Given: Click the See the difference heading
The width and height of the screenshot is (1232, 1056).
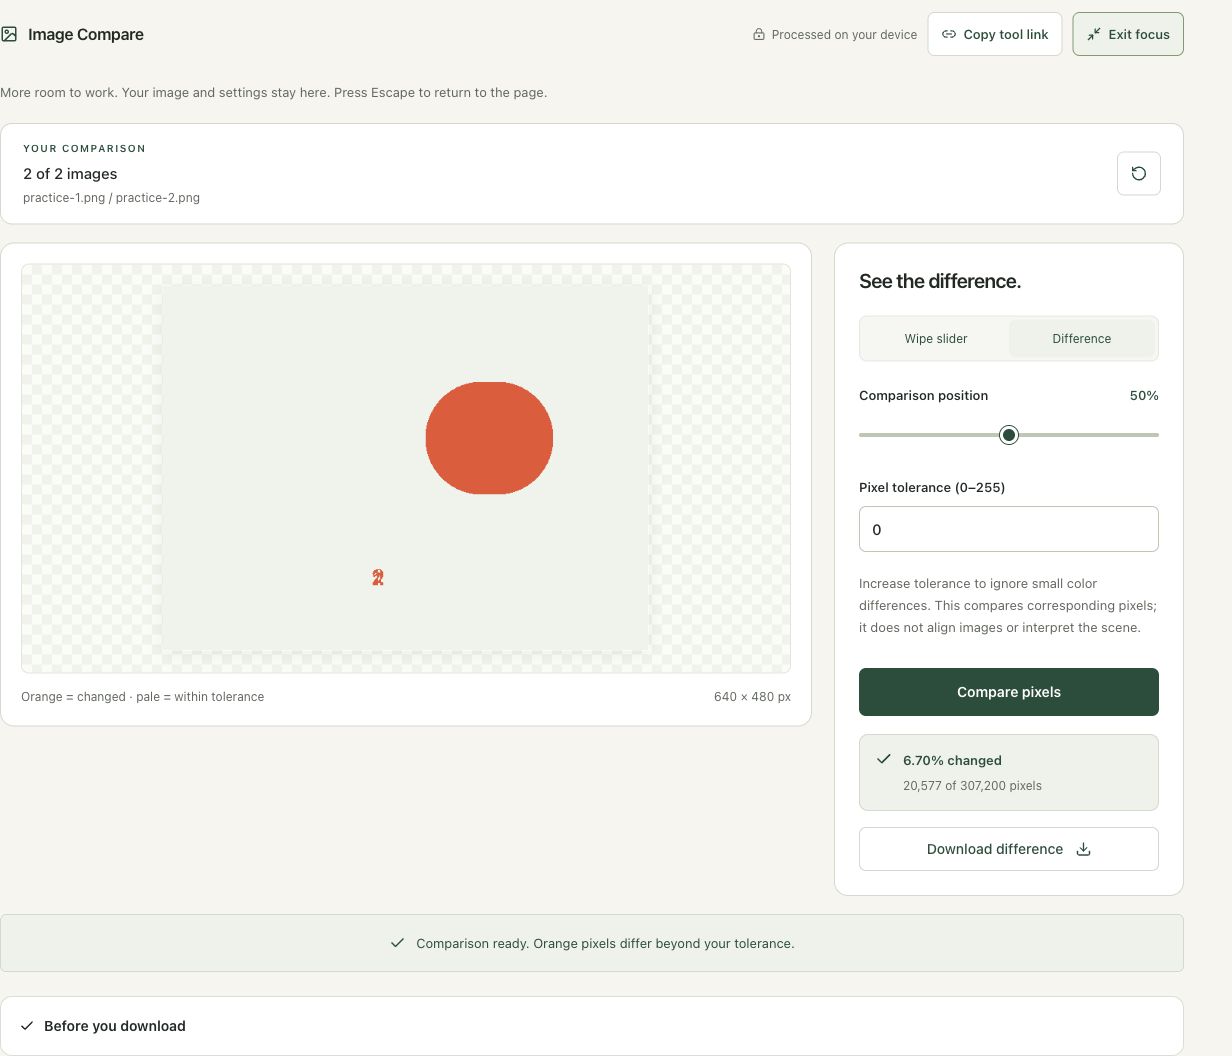Looking at the screenshot, I should pos(940,281).
